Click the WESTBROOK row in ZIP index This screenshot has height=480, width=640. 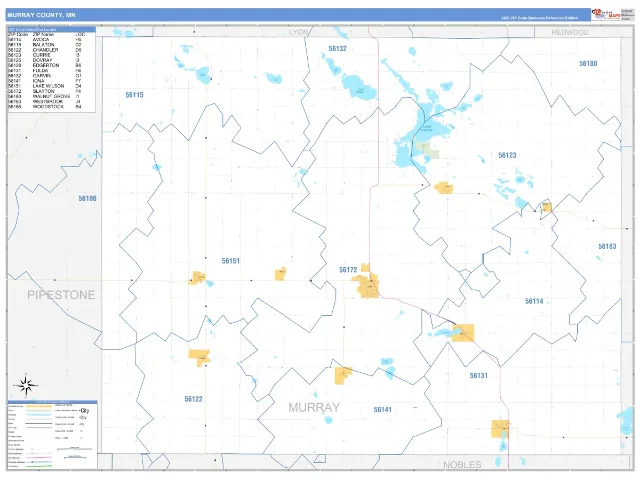(x=45, y=102)
